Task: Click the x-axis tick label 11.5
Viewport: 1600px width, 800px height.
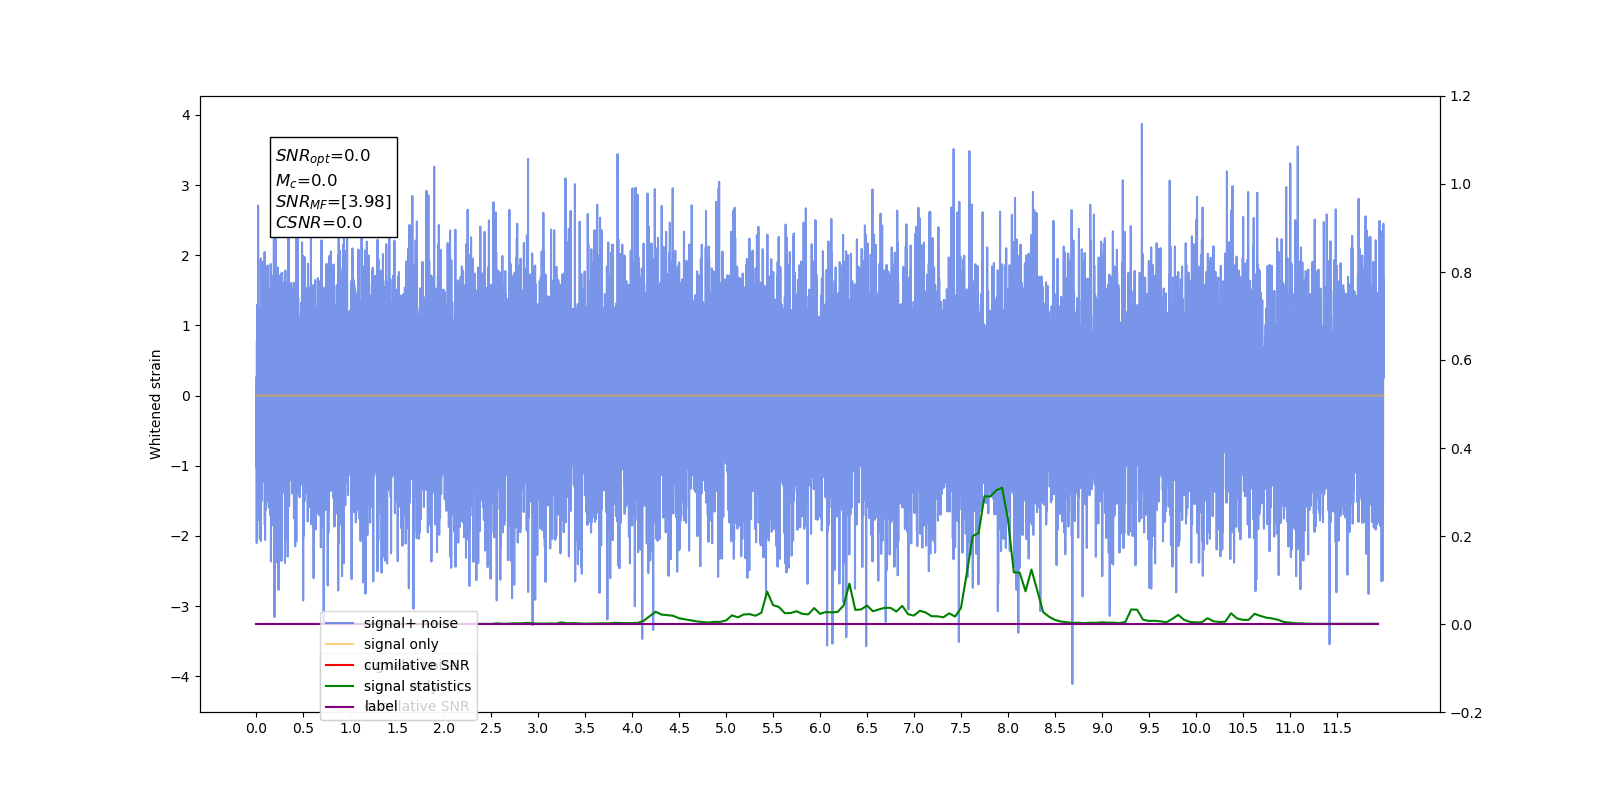Action: (1337, 728)
